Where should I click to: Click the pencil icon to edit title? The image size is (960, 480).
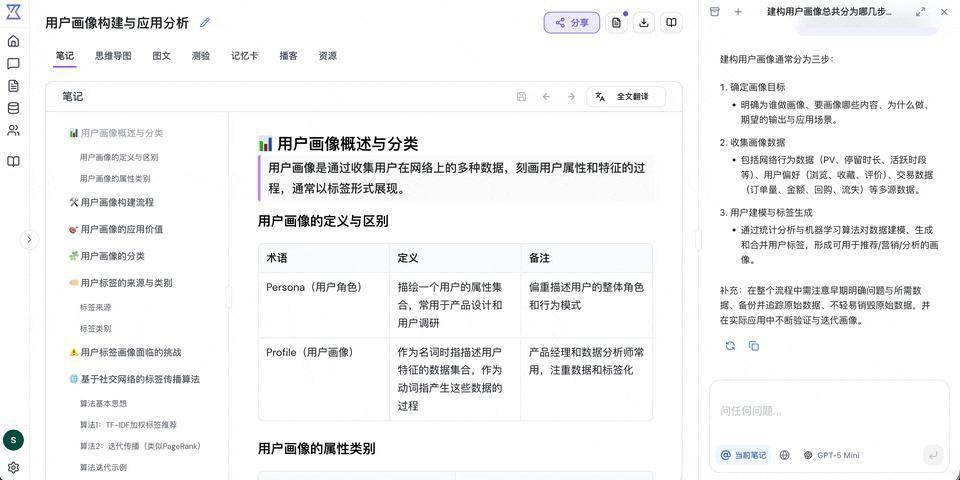(204, 23)
